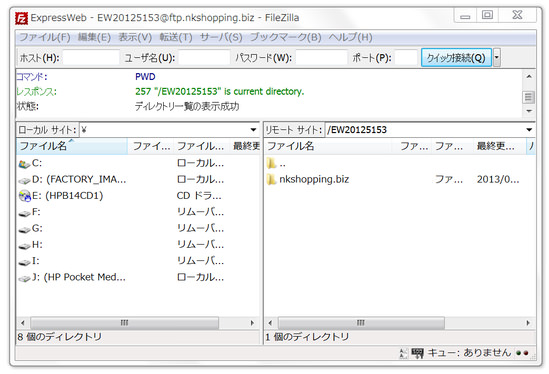This screenshot has height=374, width=549.
Task: Click the "キュー: ありません" status text
Action: click(x=469, y=353)
